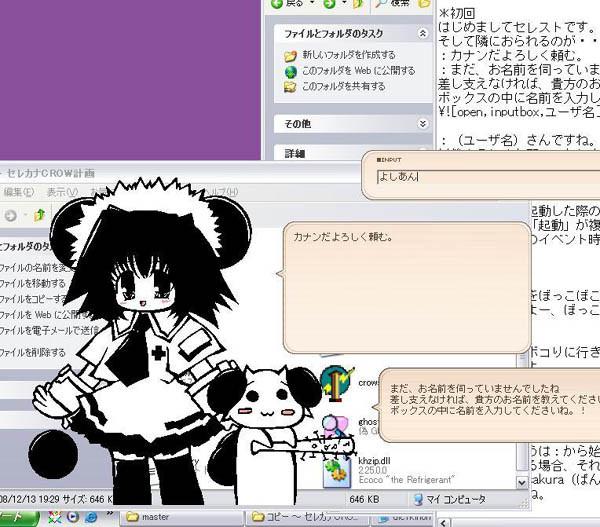Click 646 KB in the status bar

point(364,499)
